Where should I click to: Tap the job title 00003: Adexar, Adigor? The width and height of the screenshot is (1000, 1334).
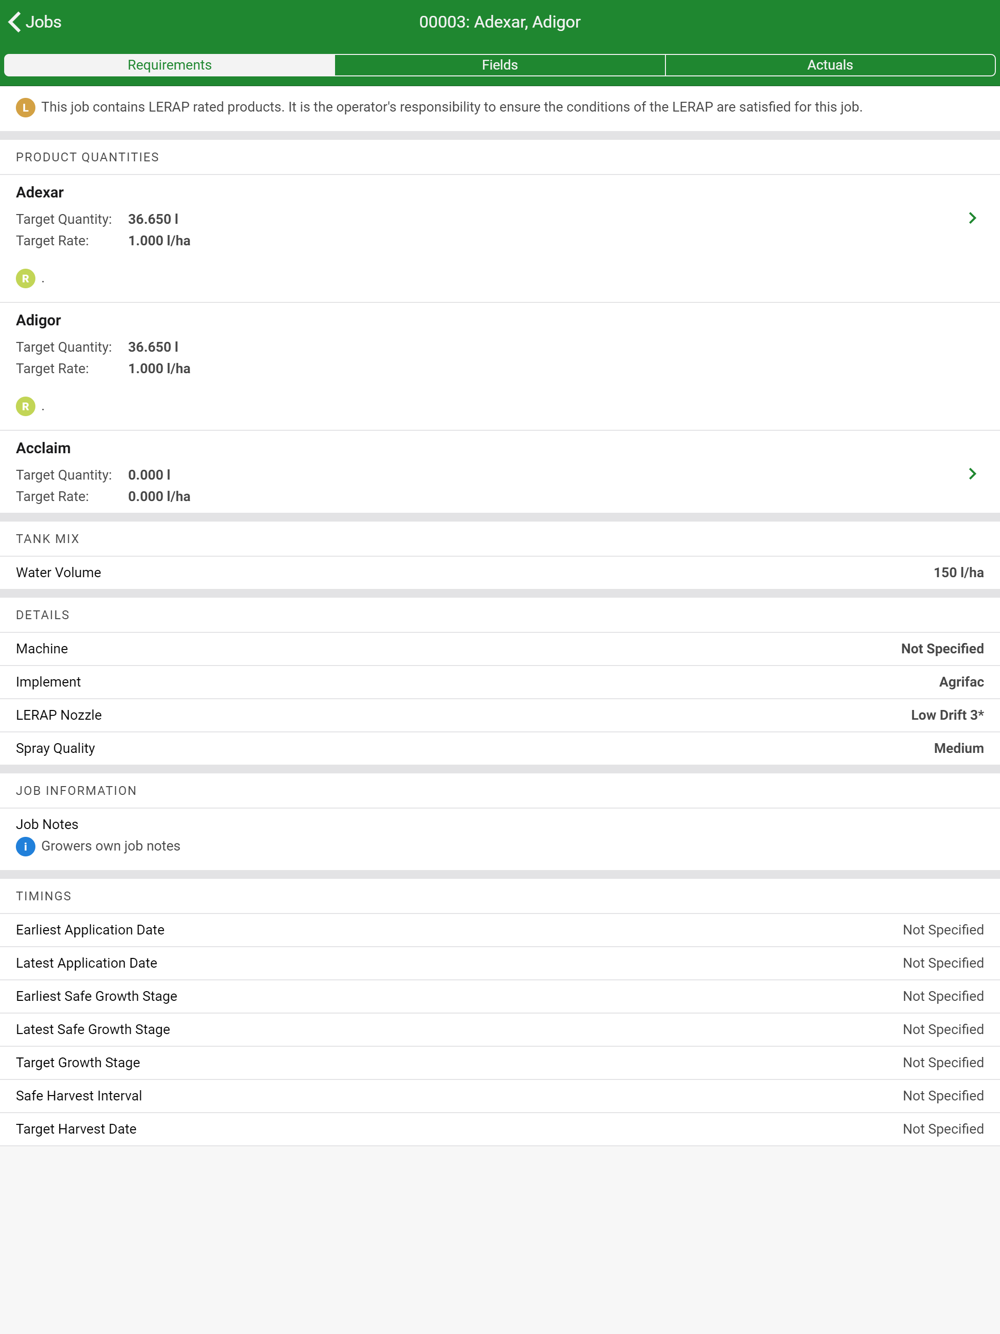coord(500,22)
